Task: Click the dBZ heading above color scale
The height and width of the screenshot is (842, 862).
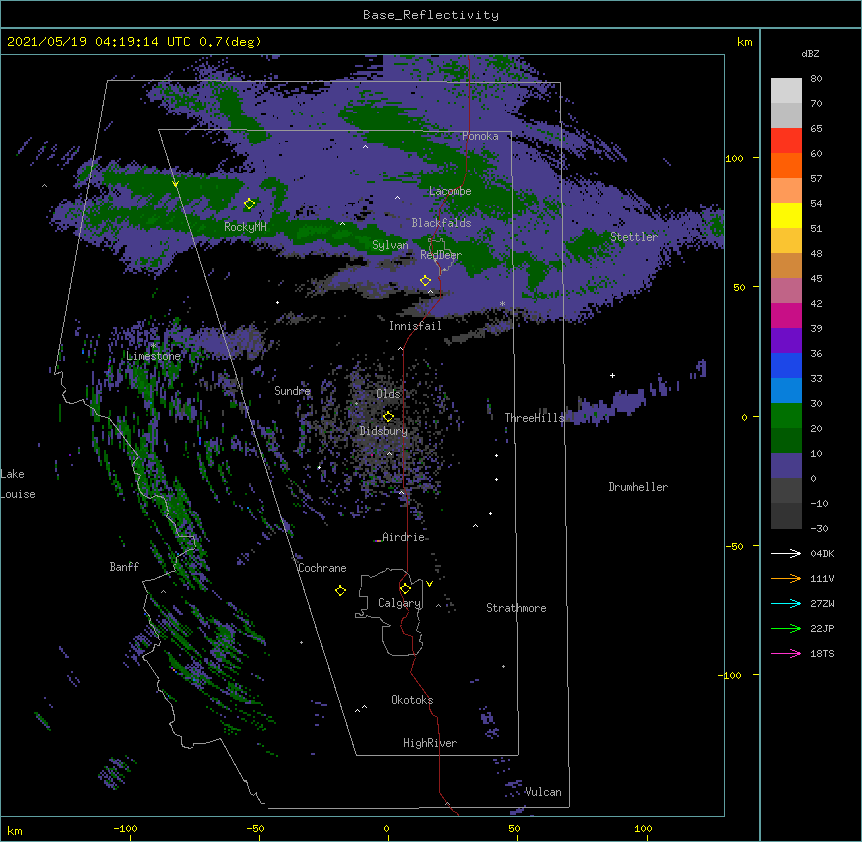Action: click(x=810, y=54)
